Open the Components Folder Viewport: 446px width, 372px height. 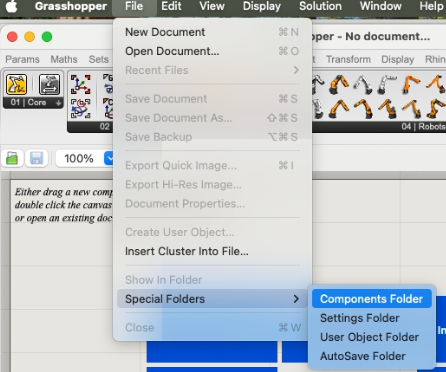372,299
